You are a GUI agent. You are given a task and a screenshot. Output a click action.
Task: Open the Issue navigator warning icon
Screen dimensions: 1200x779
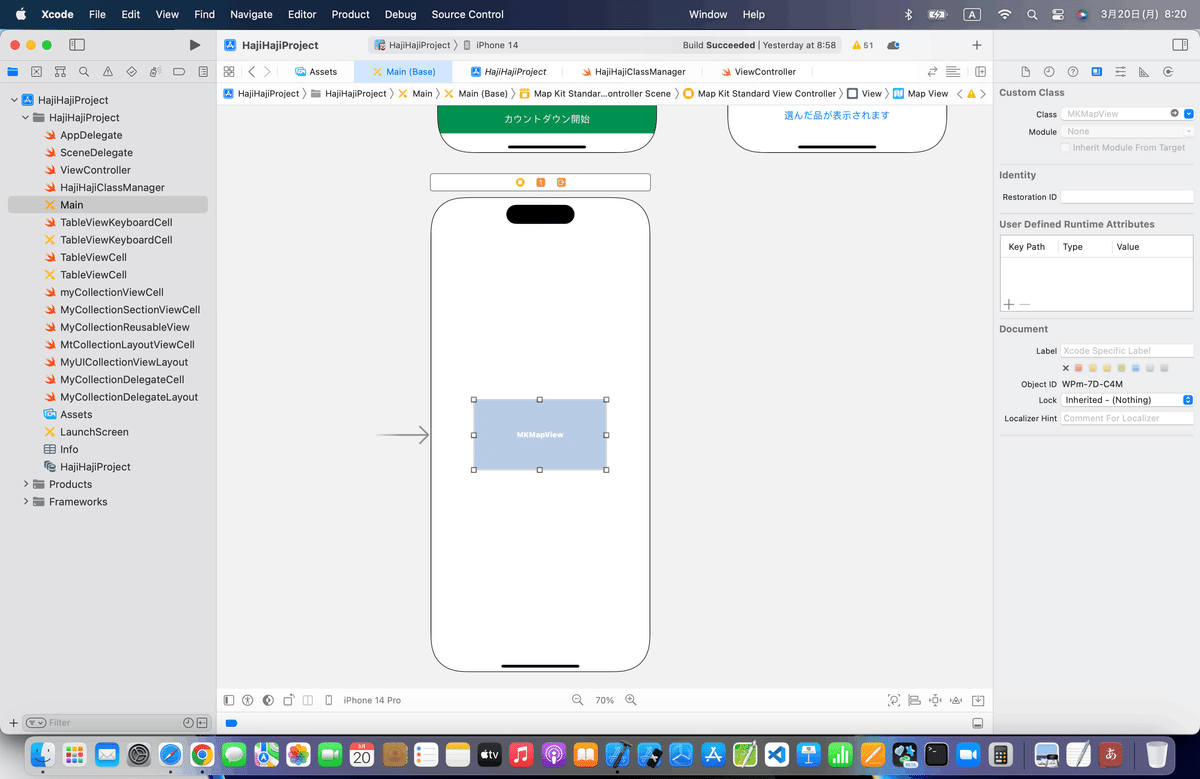coord(108,72)
